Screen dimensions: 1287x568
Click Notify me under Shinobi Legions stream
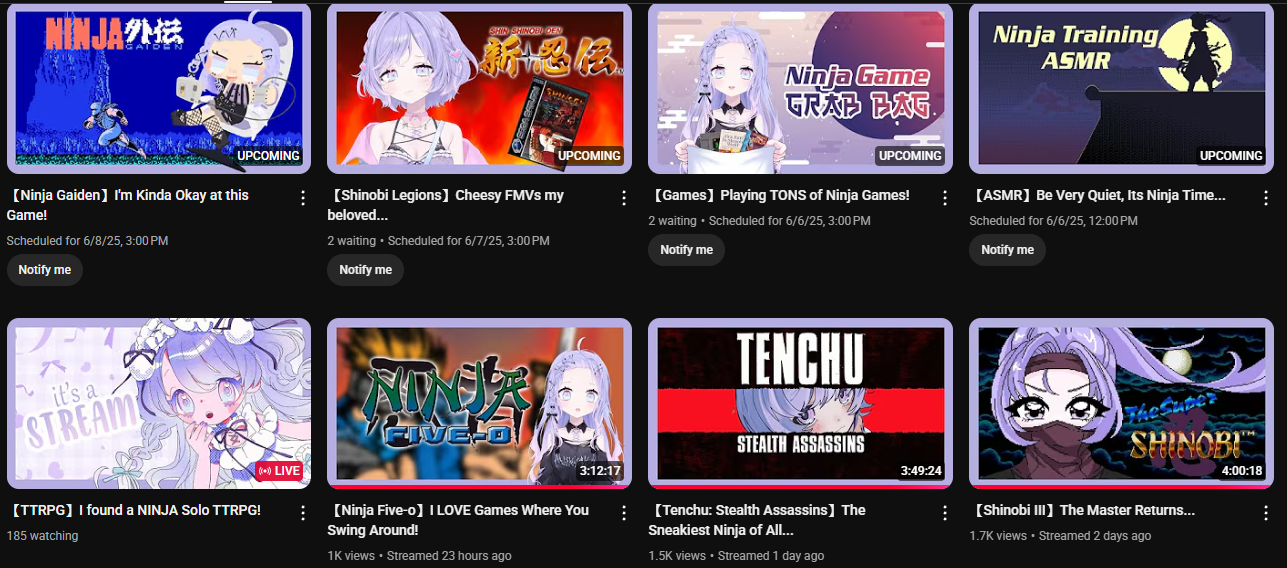coord(366,270)
